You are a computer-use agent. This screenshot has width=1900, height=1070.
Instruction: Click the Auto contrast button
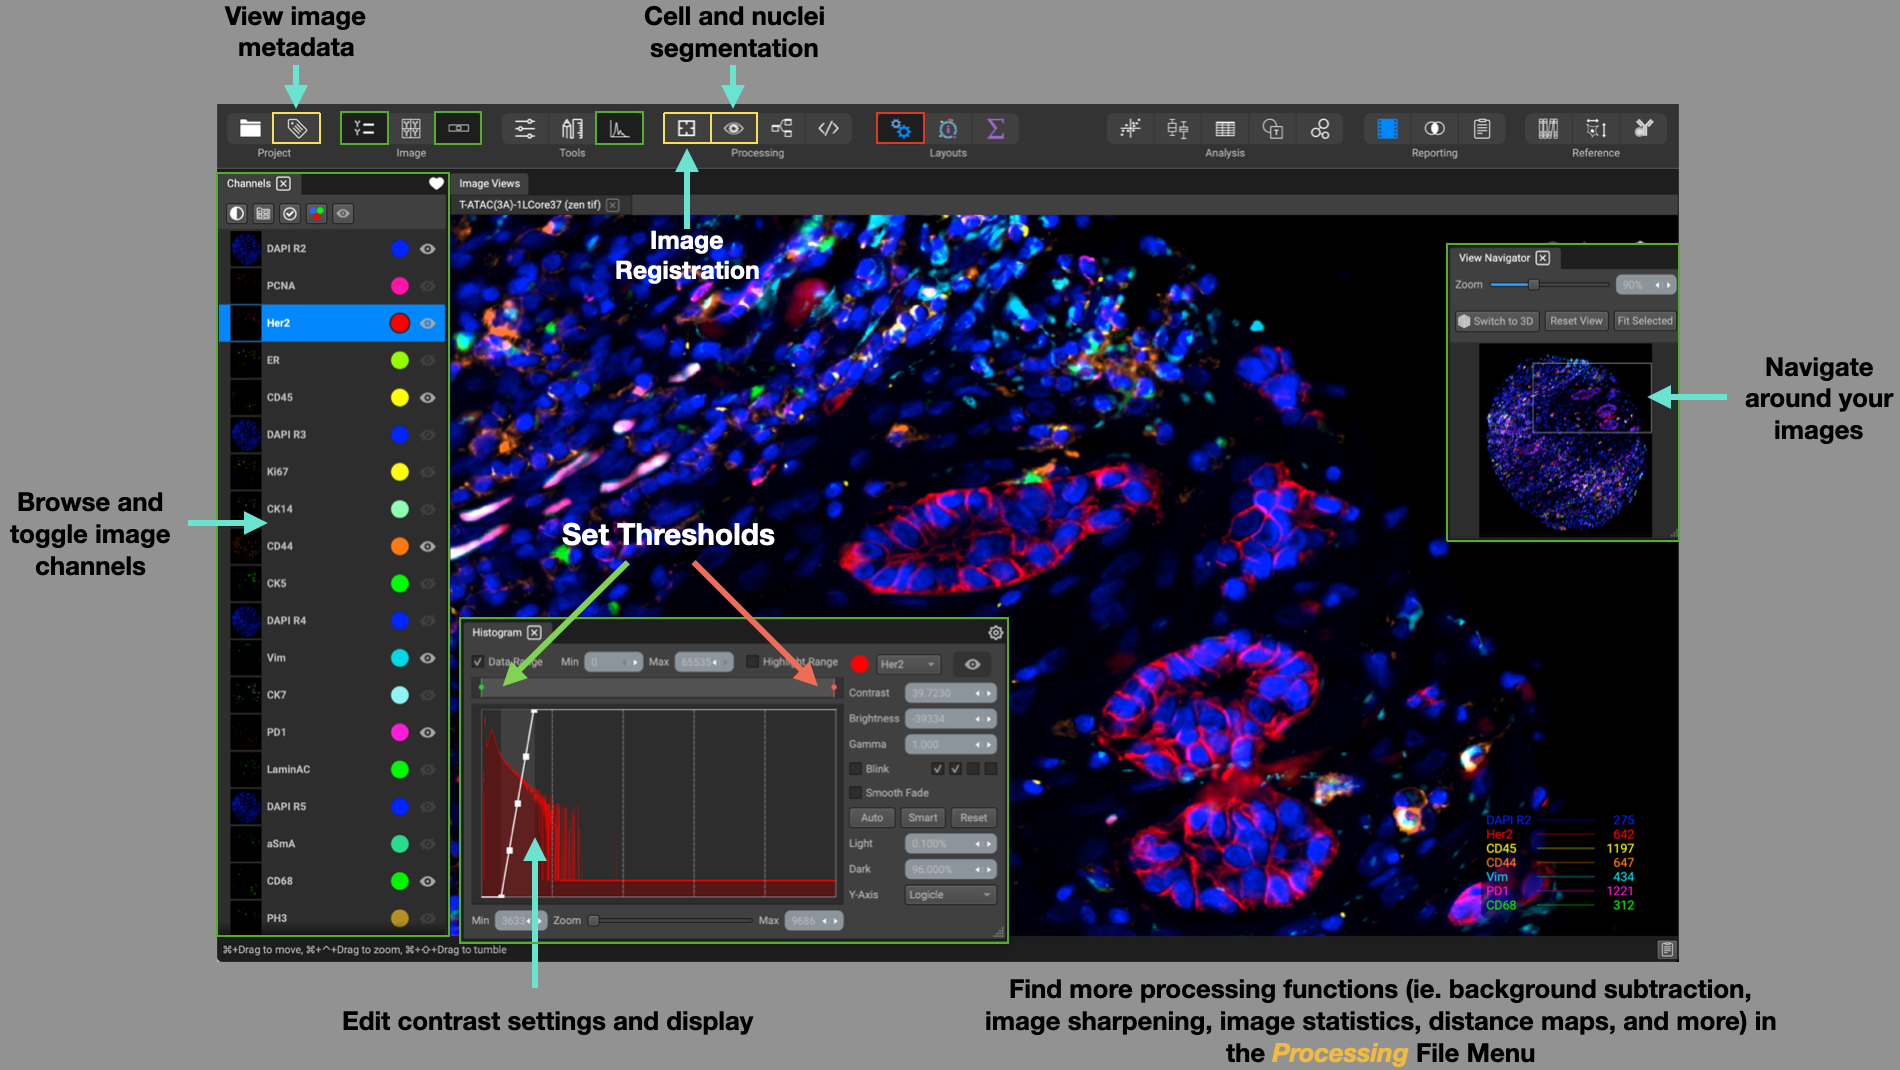[x=872, y=818]
